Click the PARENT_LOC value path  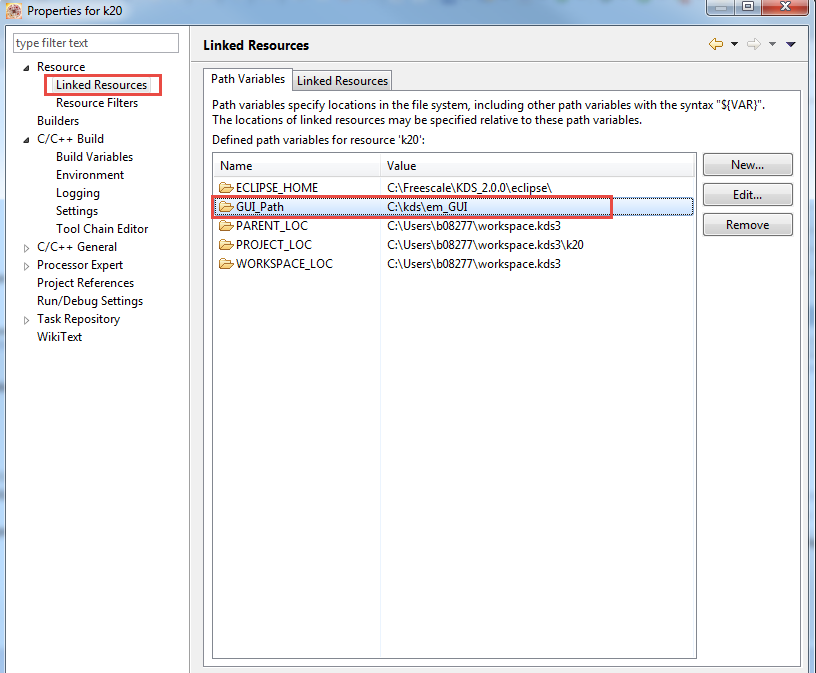(x=474, y=225)
